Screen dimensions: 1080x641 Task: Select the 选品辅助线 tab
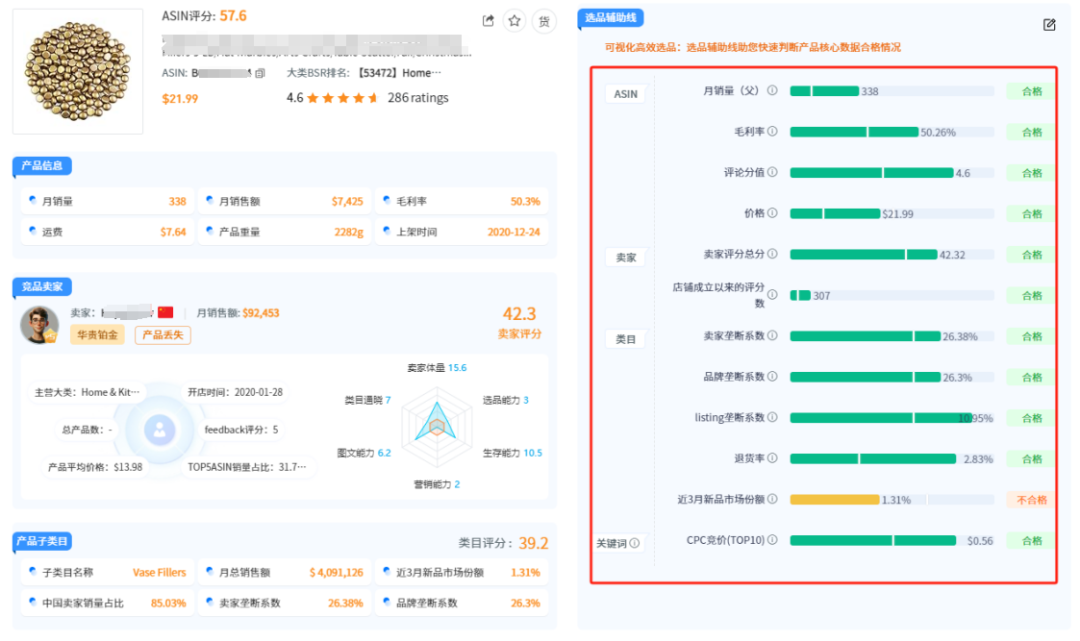point(610,18)
